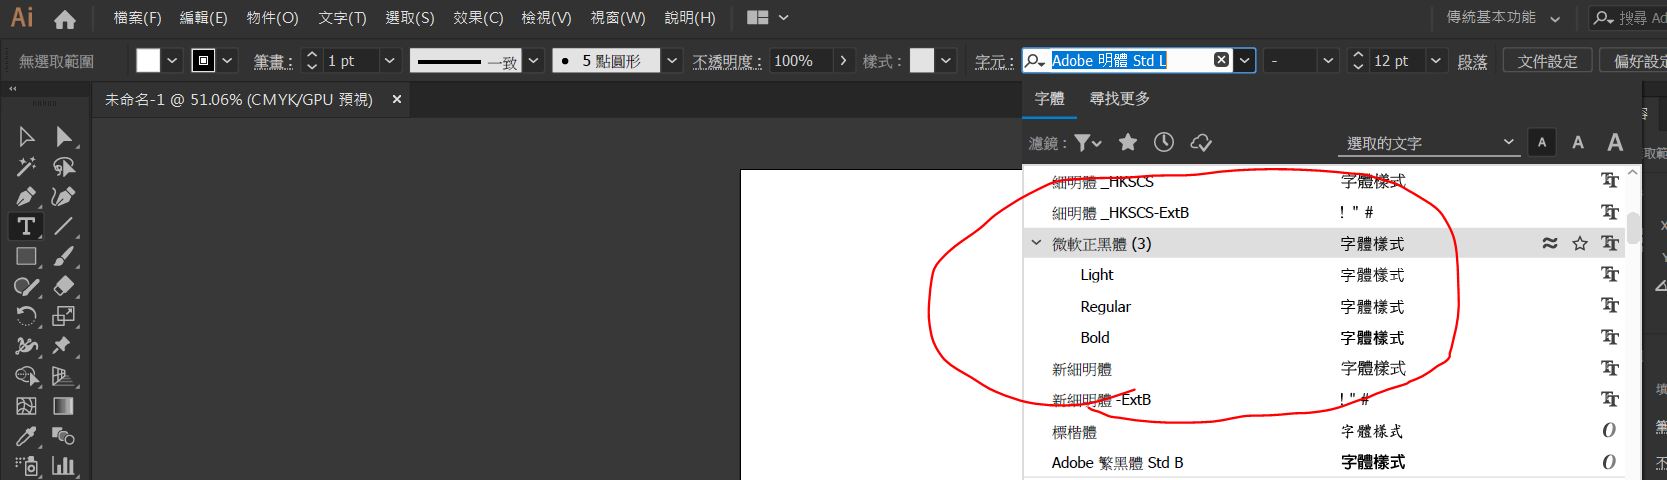The height and width of the screenshot is (480, 1667).
Task: Select the Line Segment tool
Action: (x=64, y=227)
